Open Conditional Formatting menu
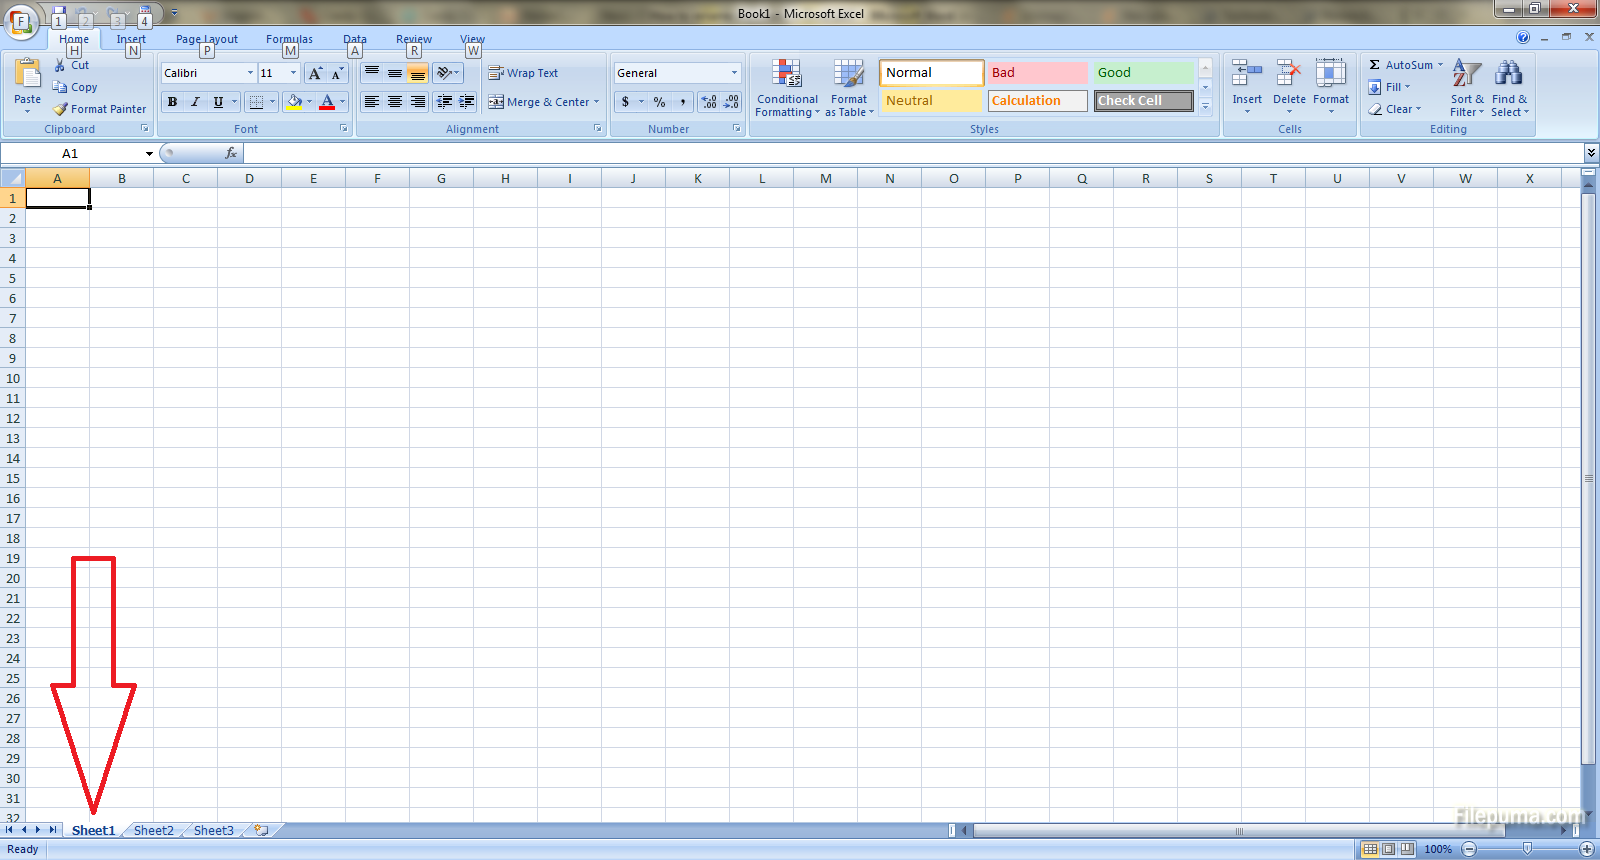Screen dimensions: 1600x860 coord(787,88)
